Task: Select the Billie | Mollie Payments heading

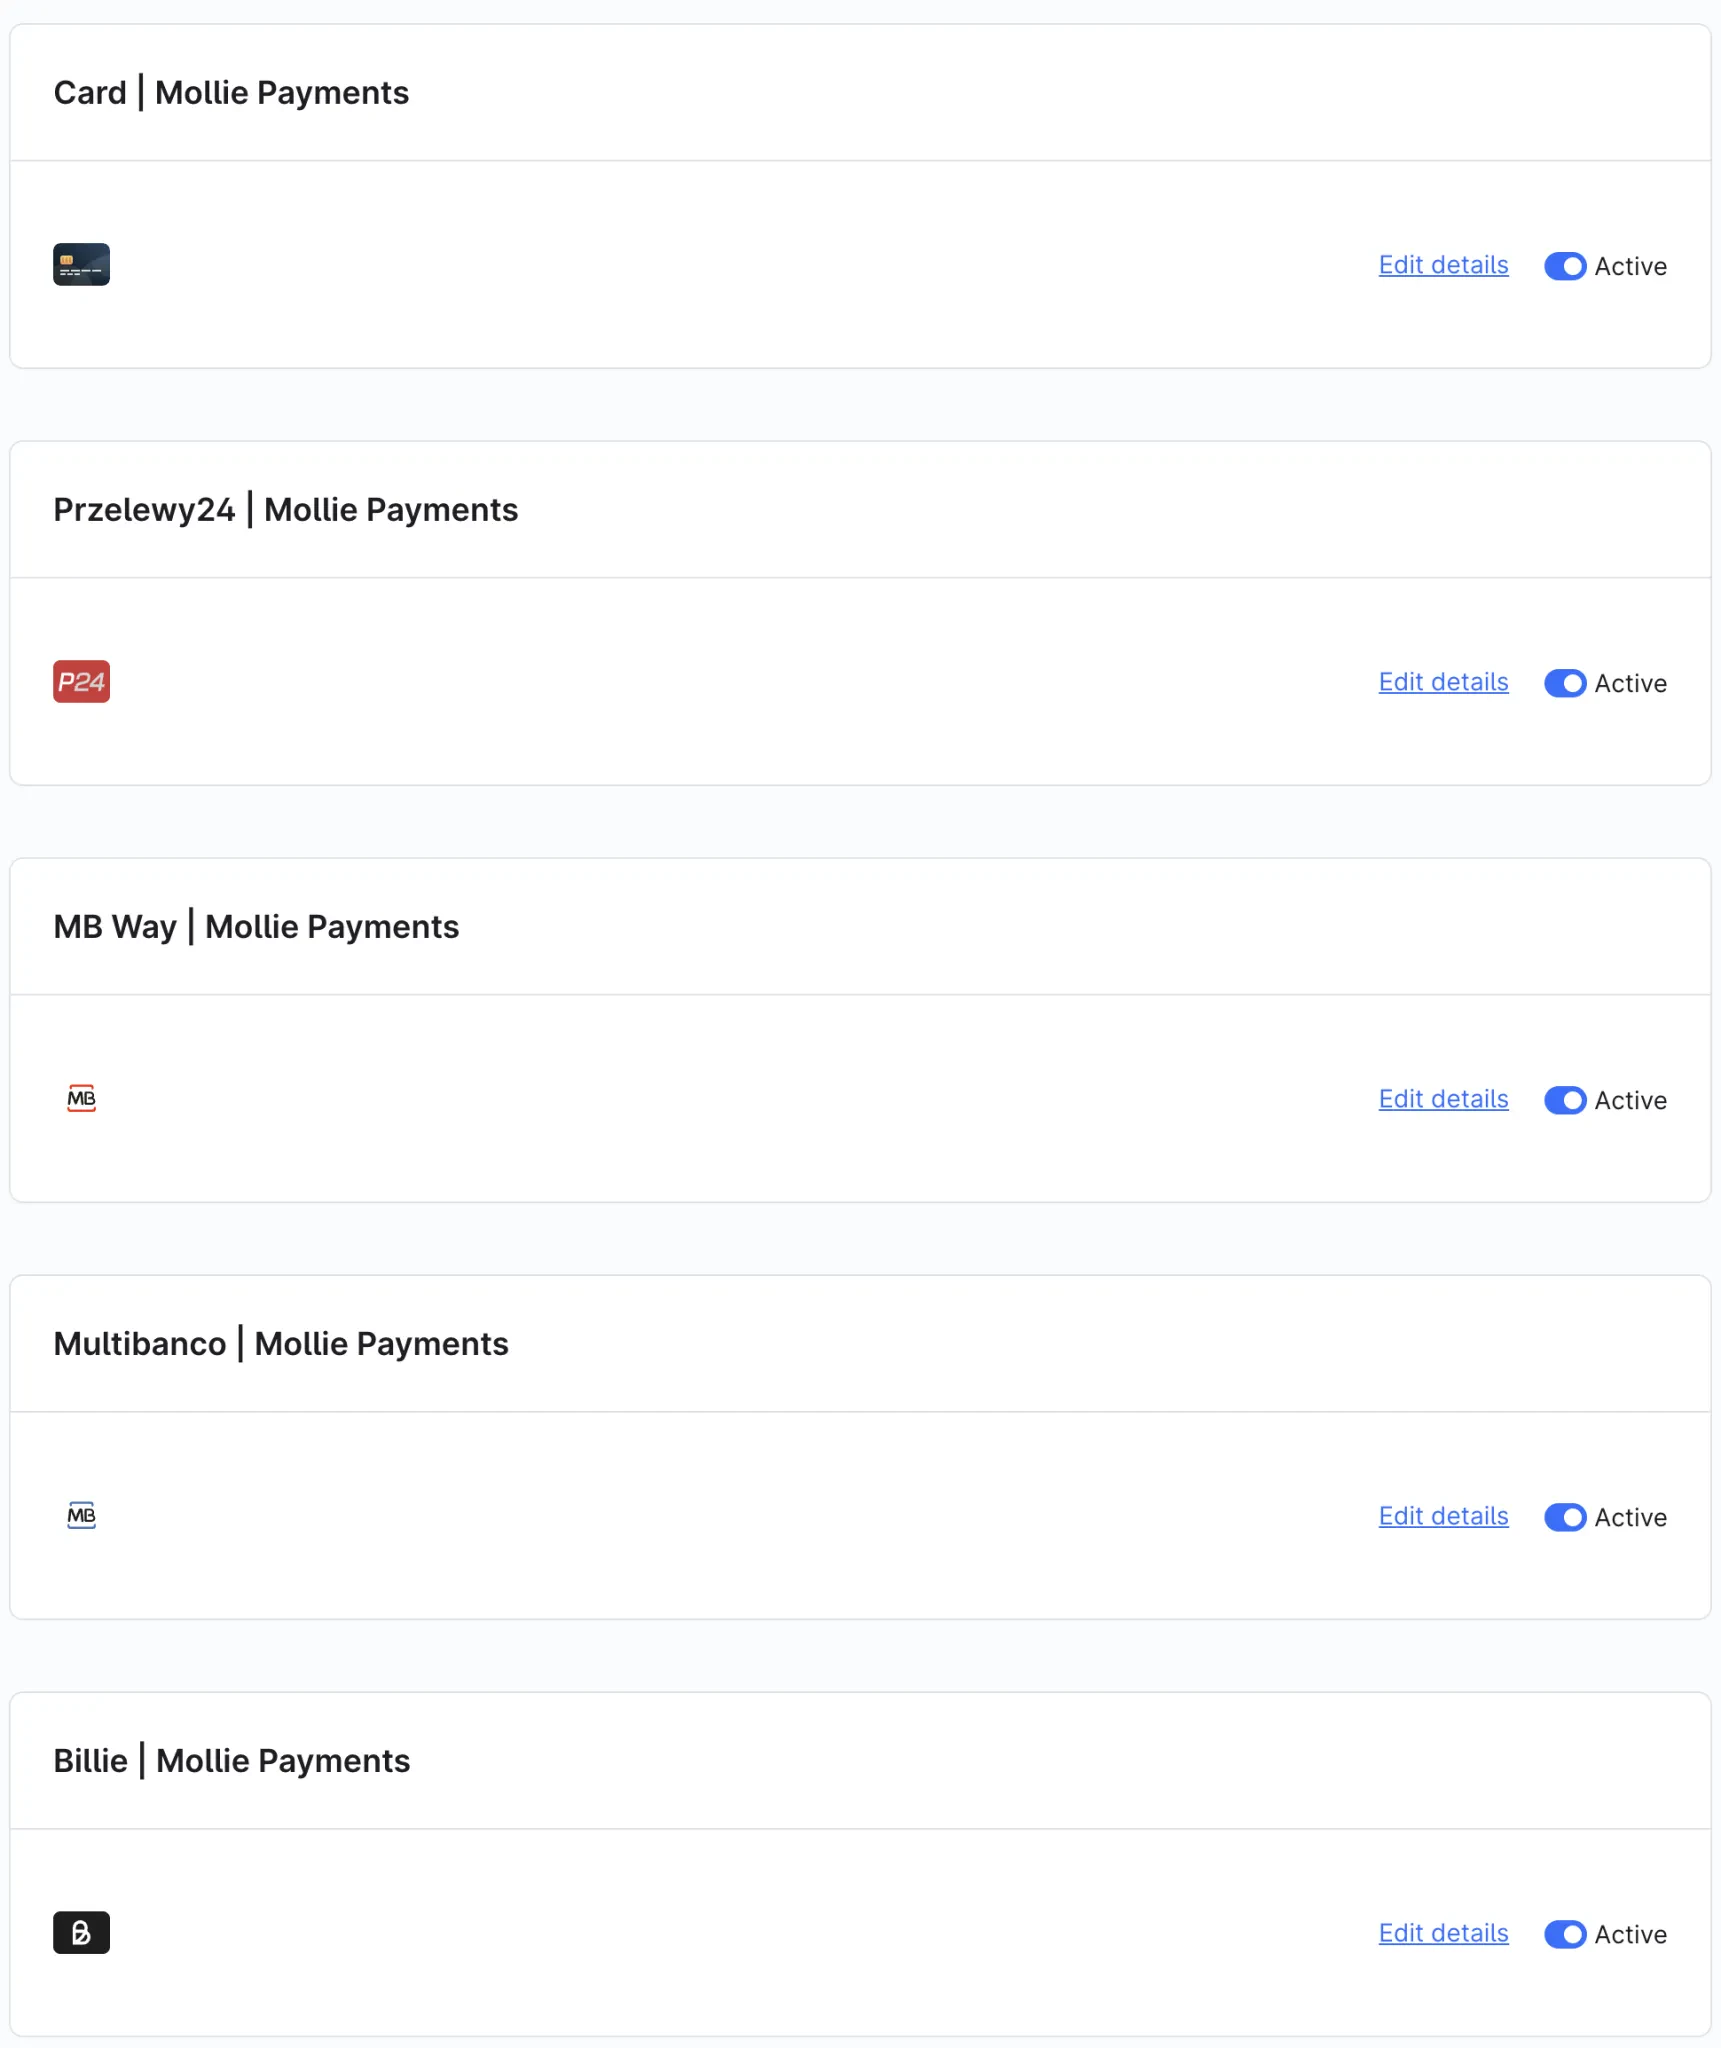Action: (x=232, y=1761)
